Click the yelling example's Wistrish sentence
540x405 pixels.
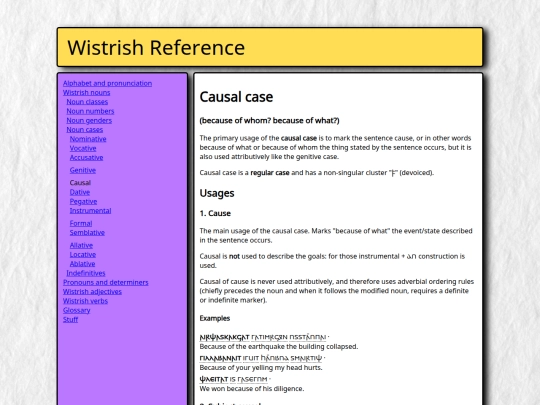click(x=262, y=359)
